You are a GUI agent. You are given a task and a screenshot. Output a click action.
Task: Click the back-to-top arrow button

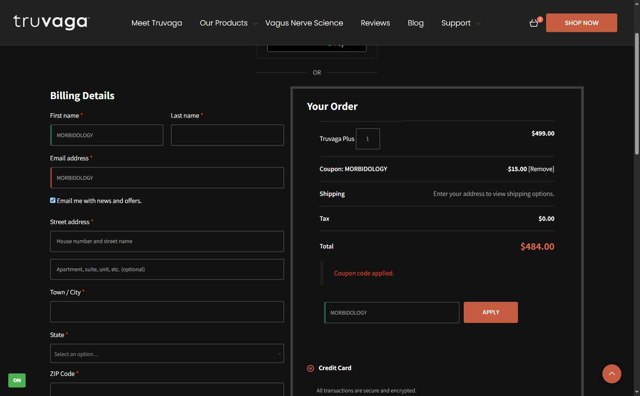click(x=611, y=374)
